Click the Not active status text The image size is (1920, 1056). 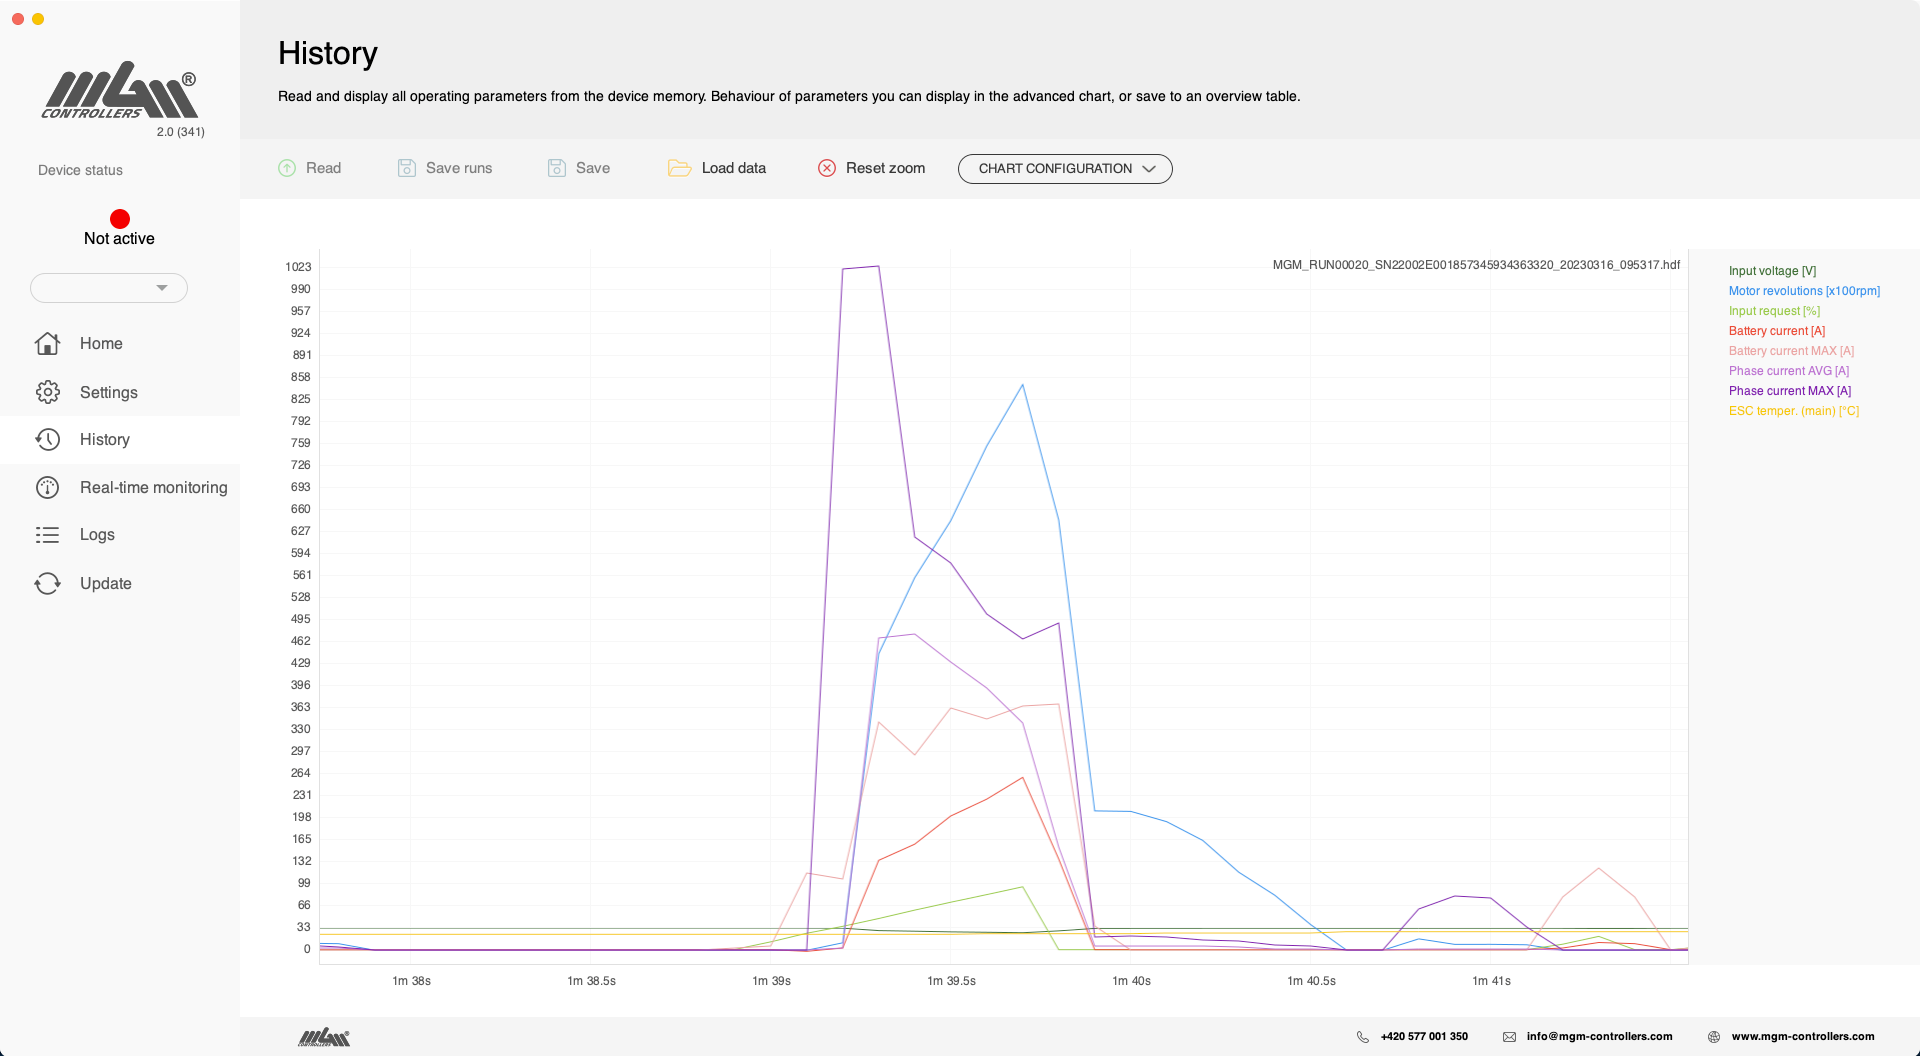click(x=119, y=239)
